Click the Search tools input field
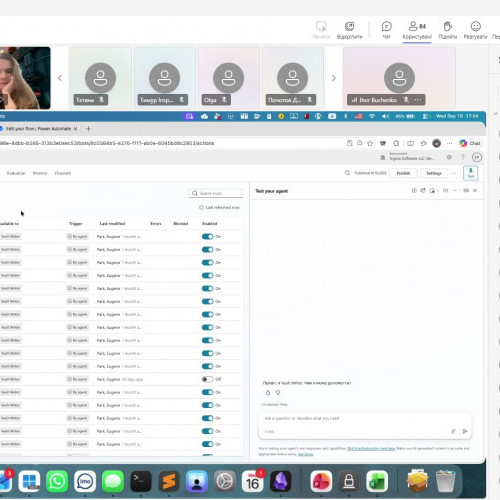Image resolution: width=500 pixels, height=500 pixels. pos(216,193)
